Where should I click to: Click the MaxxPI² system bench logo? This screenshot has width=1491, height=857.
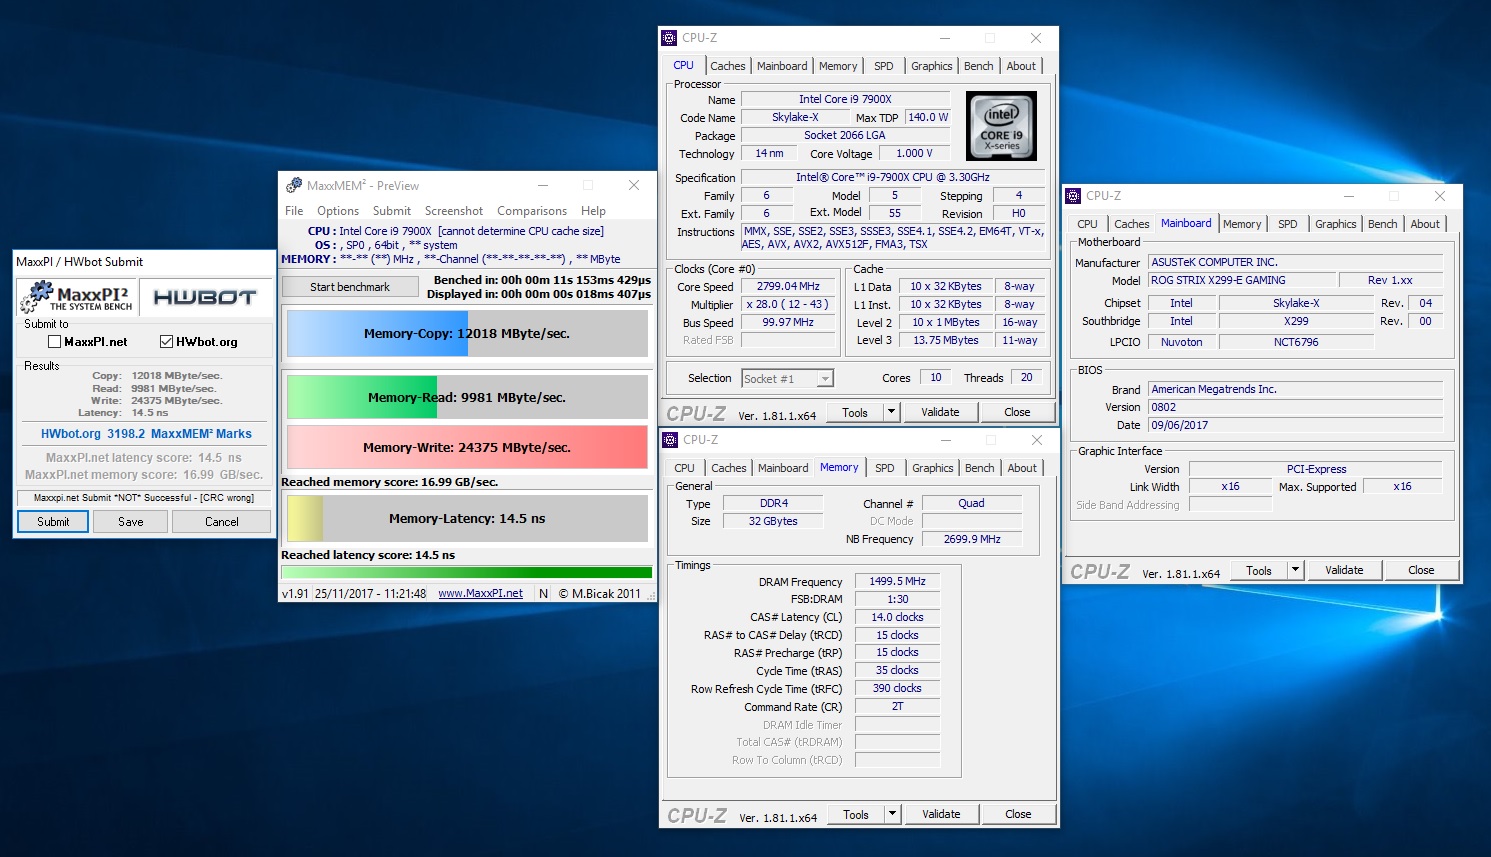coord(78,297)
